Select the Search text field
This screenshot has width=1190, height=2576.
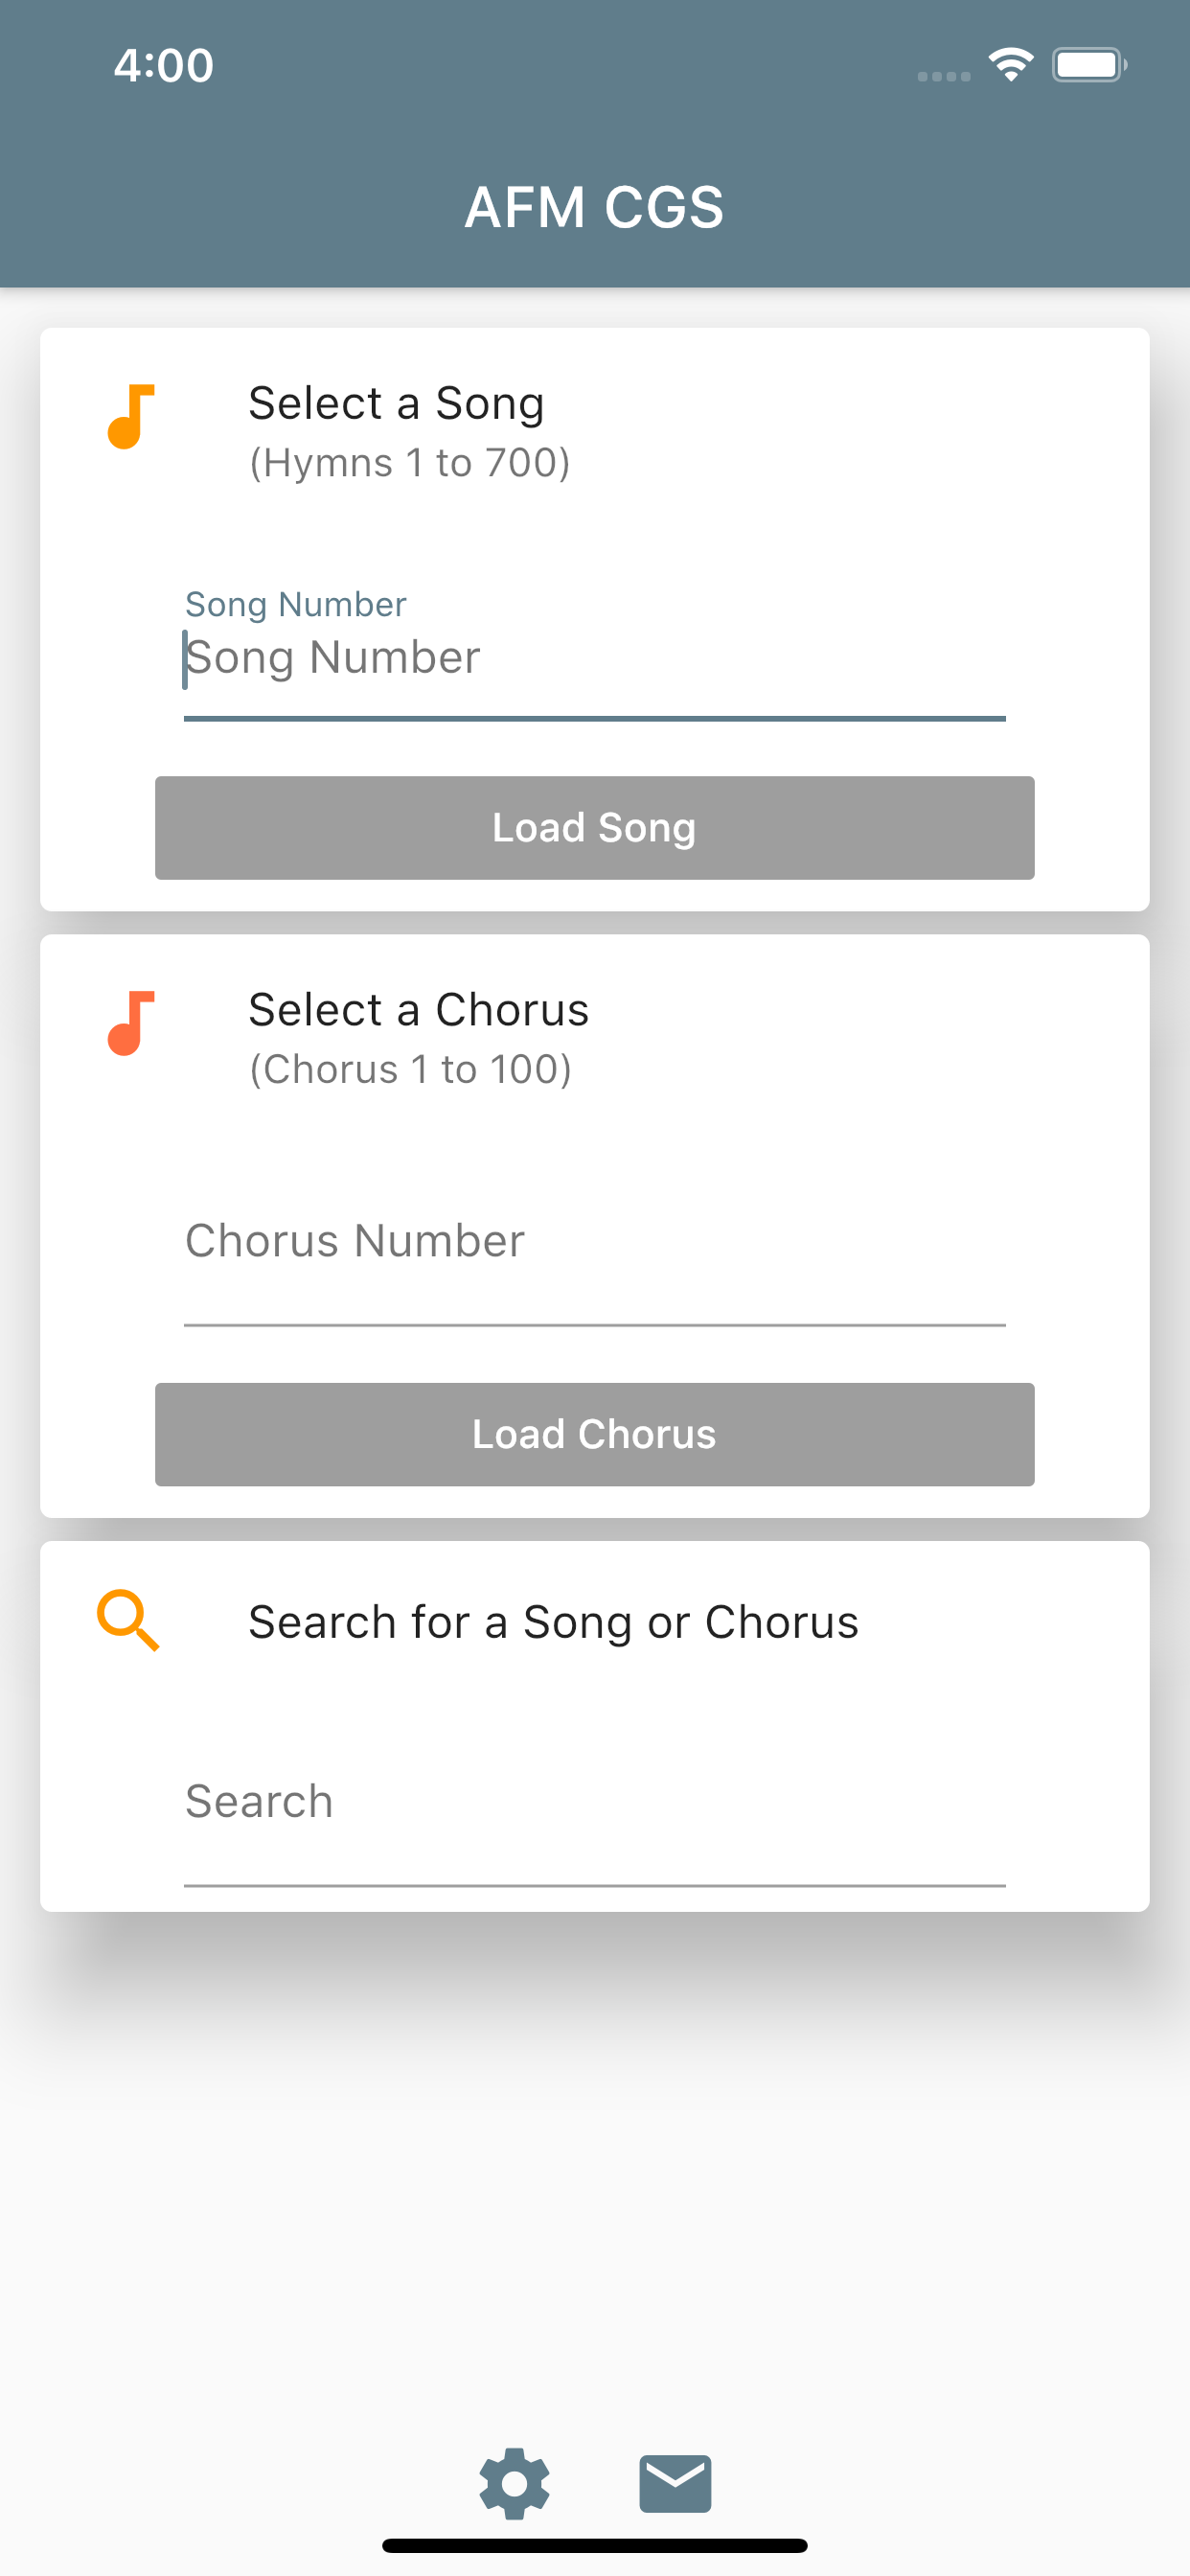[x=594, y=1802]
